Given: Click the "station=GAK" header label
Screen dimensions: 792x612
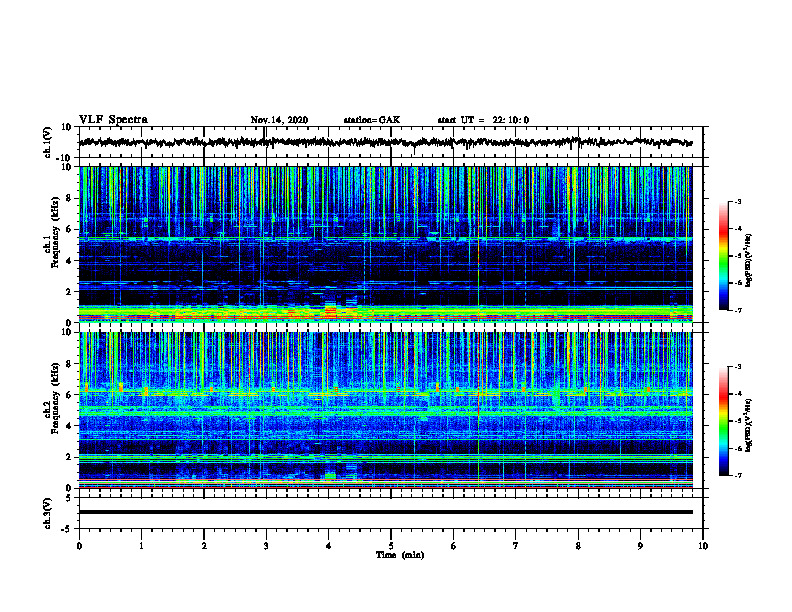Looking at the screenshot, I should [x=372, y=120].
